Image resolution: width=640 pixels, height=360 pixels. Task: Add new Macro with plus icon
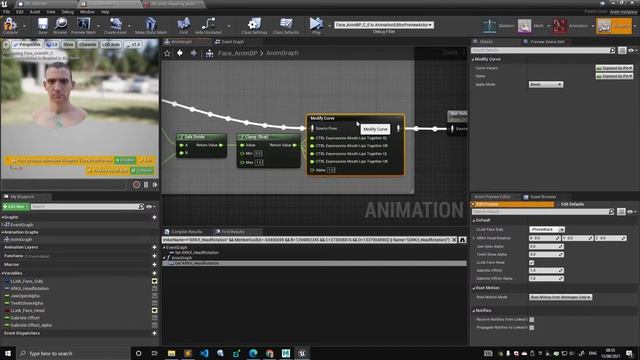coord(154,264)
